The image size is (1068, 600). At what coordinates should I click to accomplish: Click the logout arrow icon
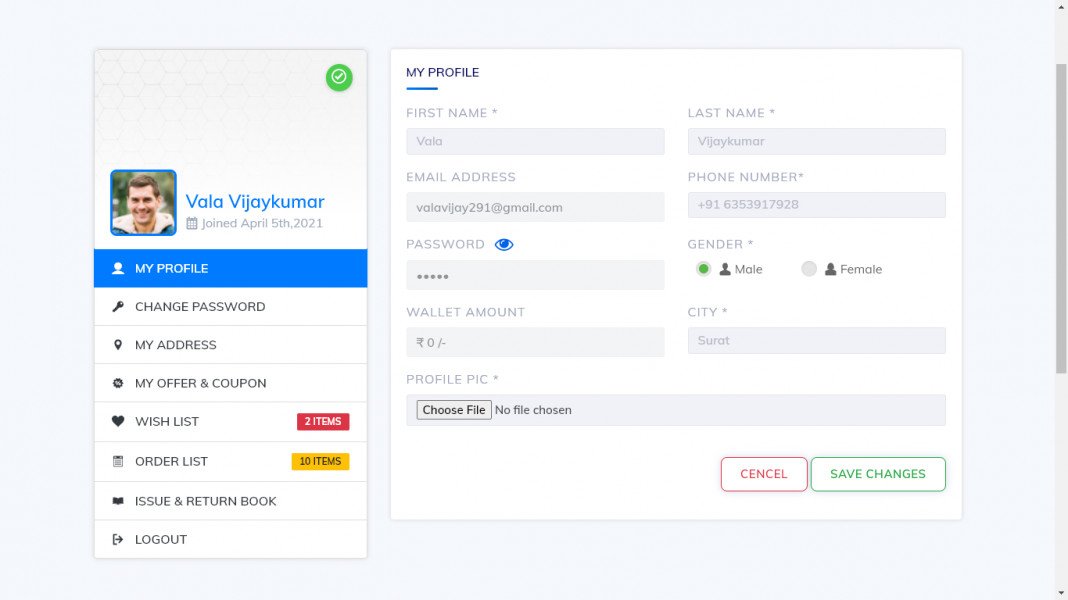tap(118, 539)
